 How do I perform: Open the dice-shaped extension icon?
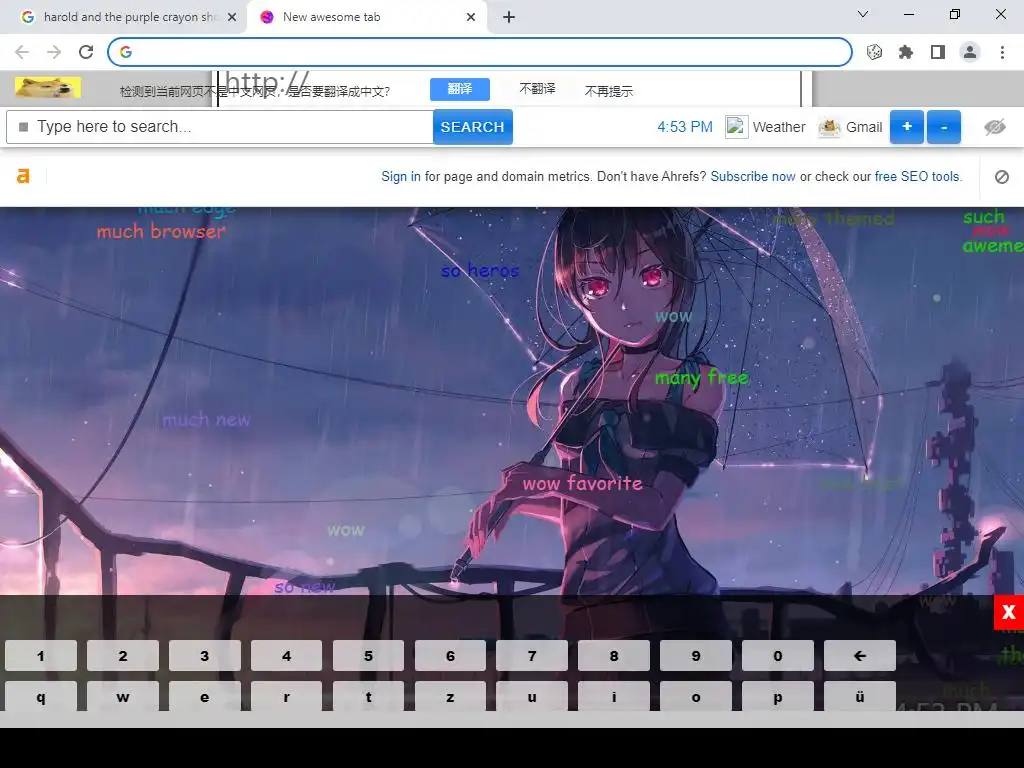click(x=874, y=52)
